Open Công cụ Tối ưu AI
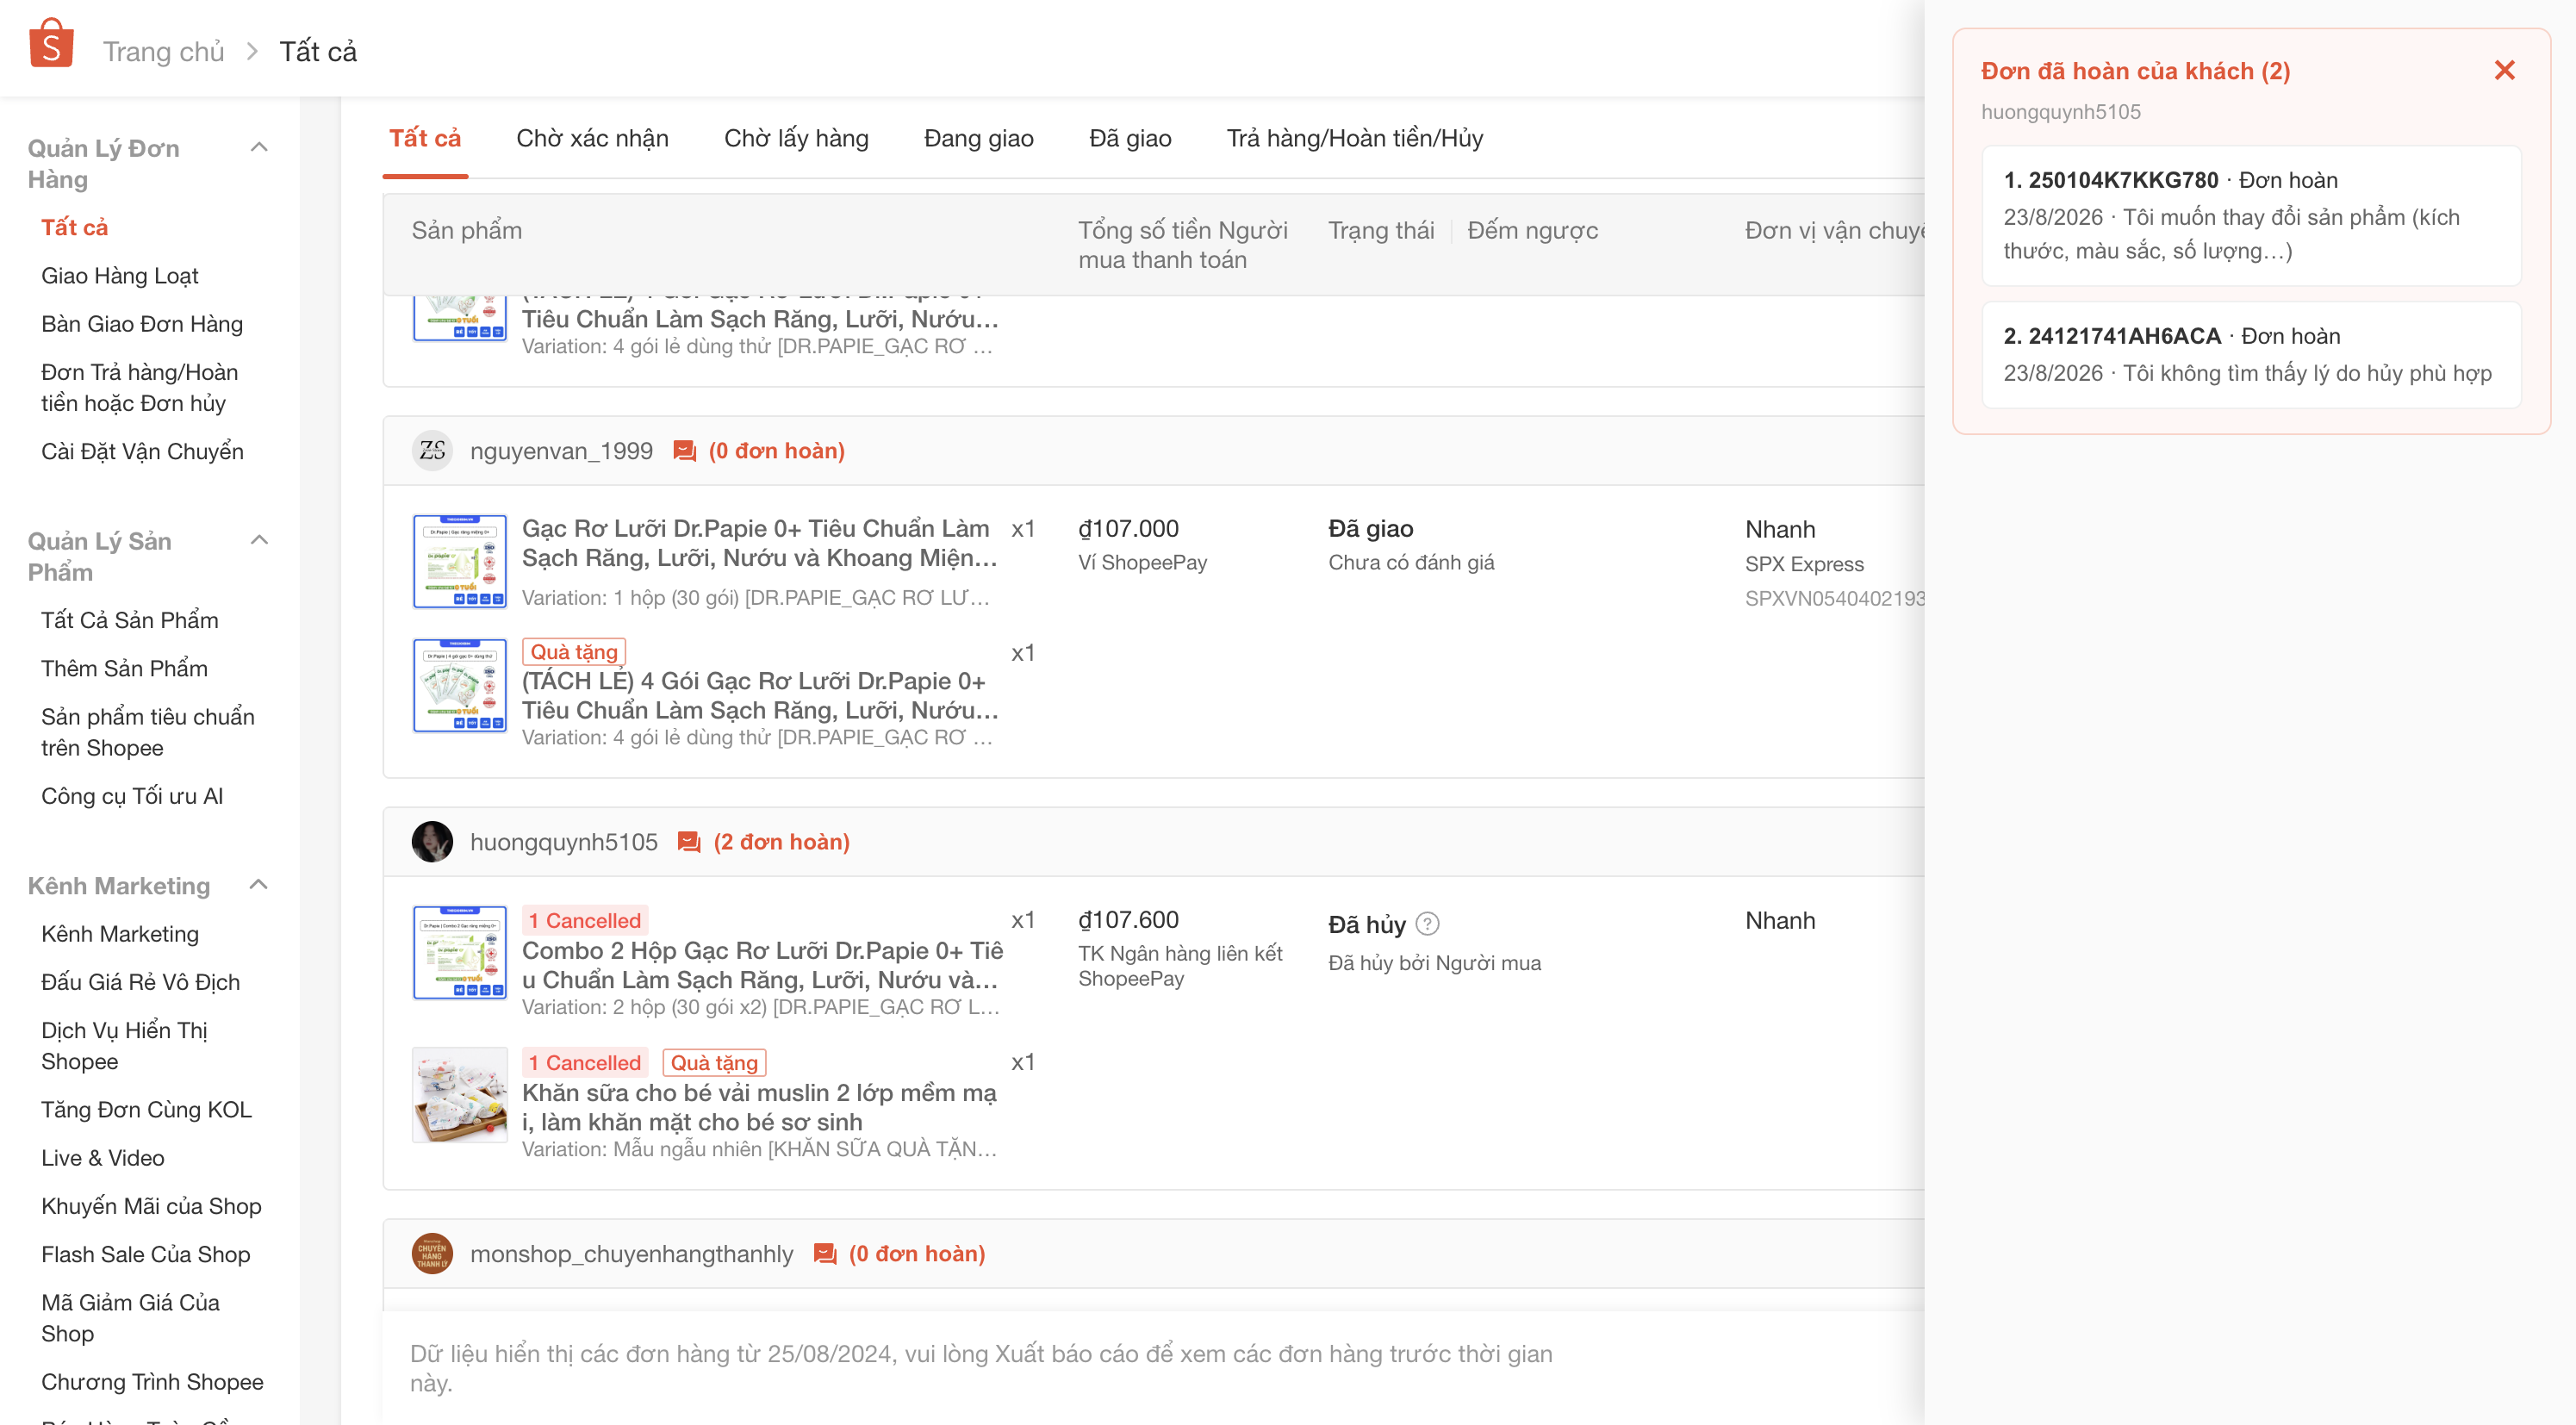The image size is (2576, 1425). [132, 797]
